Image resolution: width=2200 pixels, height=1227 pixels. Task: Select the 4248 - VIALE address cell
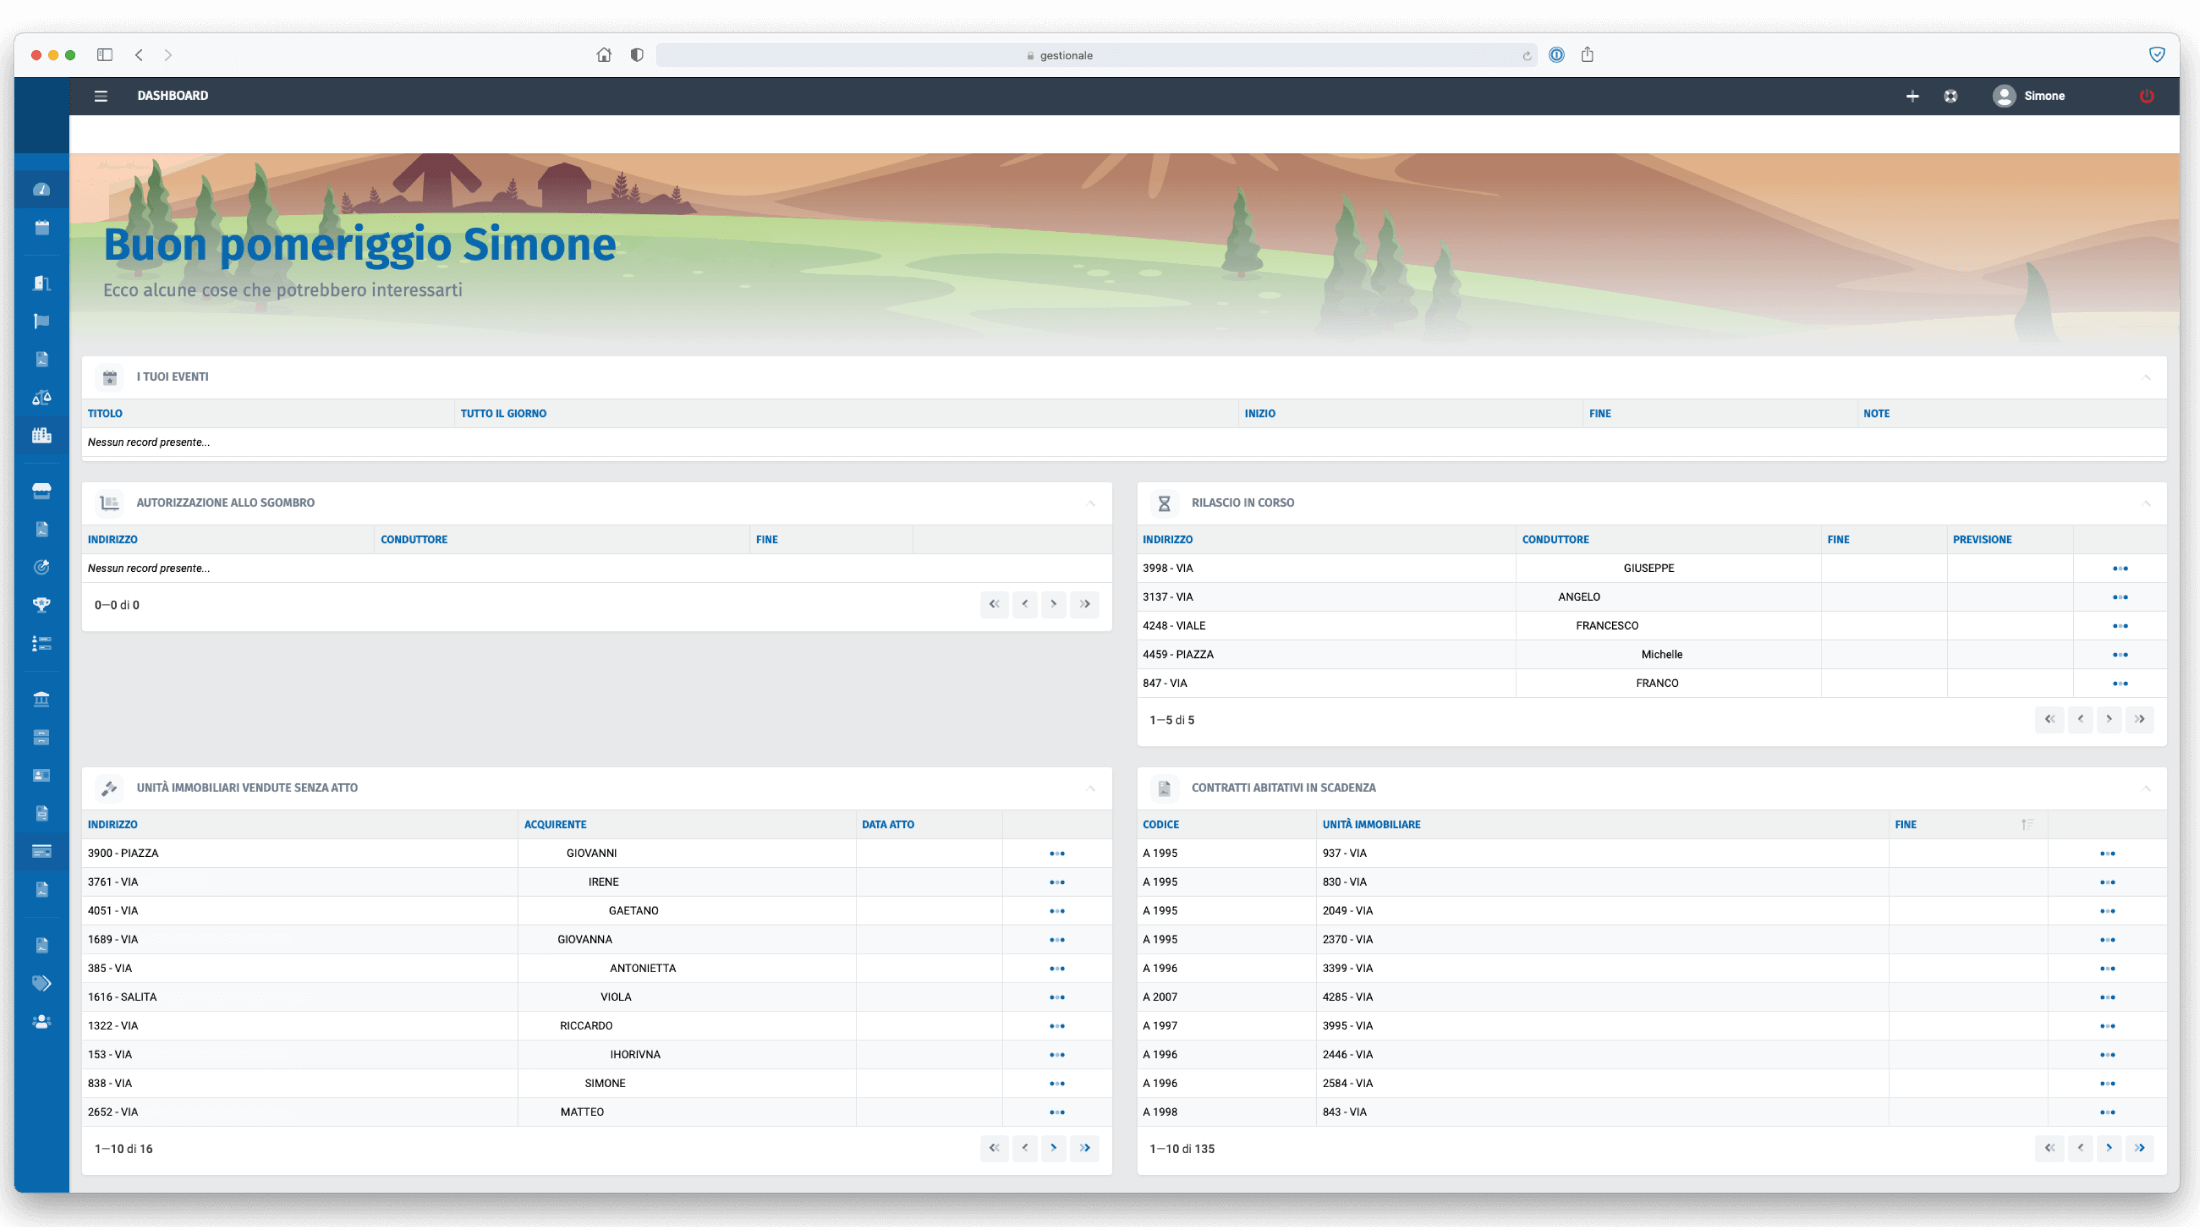pos(1326,626)
